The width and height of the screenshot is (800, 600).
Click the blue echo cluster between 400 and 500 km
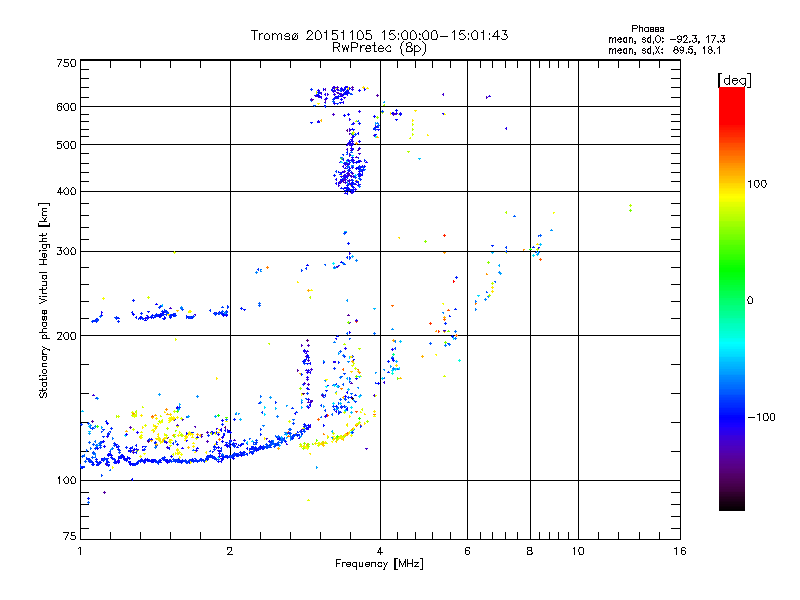(350, 171)
